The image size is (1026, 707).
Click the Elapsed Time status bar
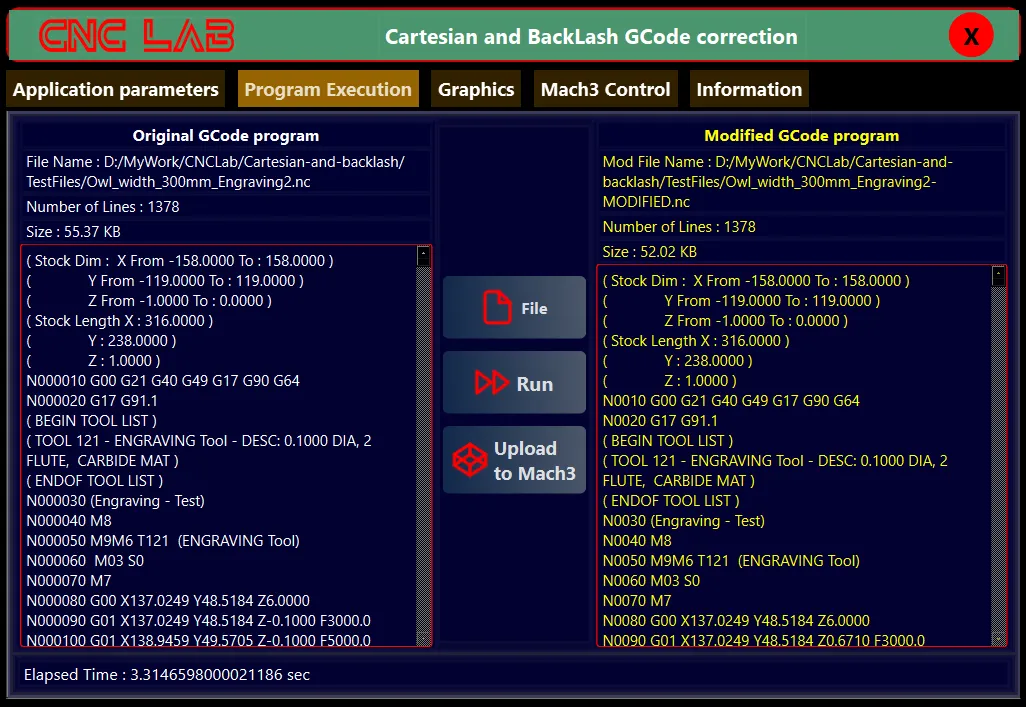pyautogui.click(x=512, y=675)
